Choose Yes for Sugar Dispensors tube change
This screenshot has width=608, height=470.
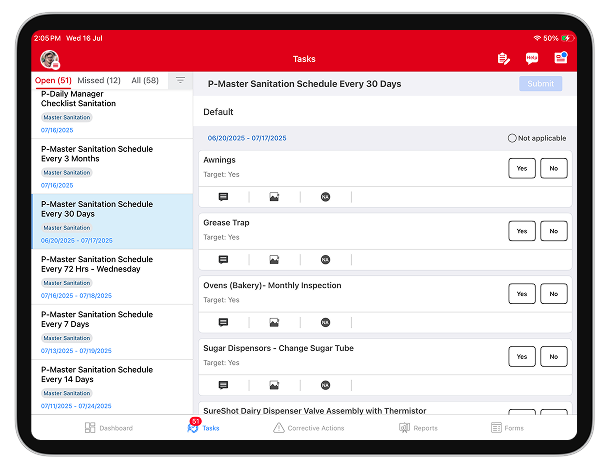tap(521, 356)
